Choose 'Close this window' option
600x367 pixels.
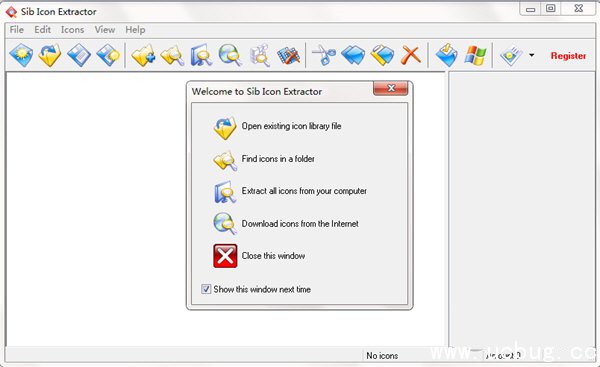273,256
